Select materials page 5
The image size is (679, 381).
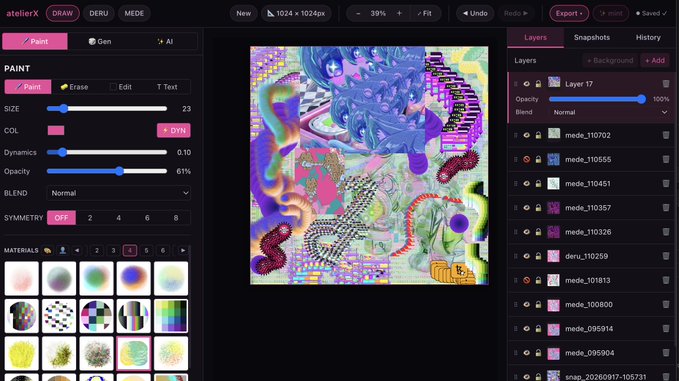146,250
